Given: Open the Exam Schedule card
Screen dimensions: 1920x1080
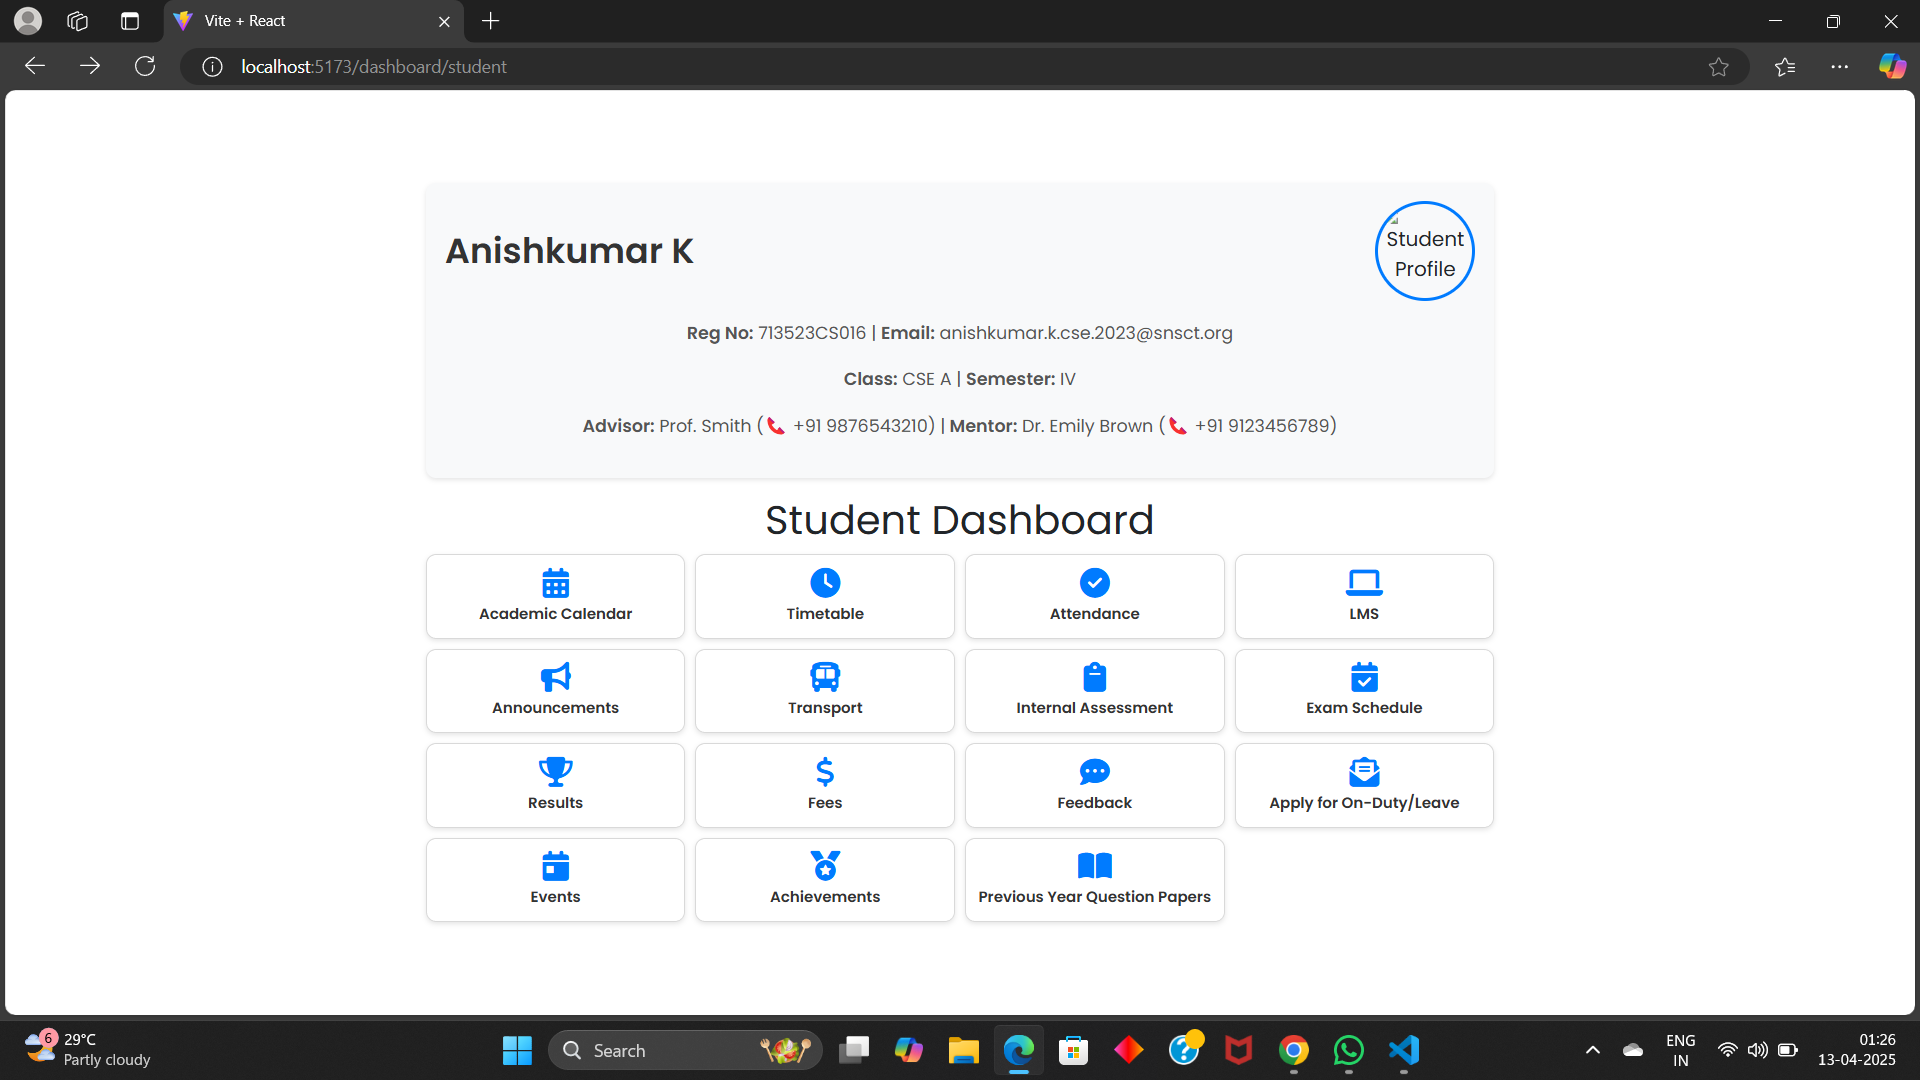Looking at the screenshot, I should pos(1364,692).
